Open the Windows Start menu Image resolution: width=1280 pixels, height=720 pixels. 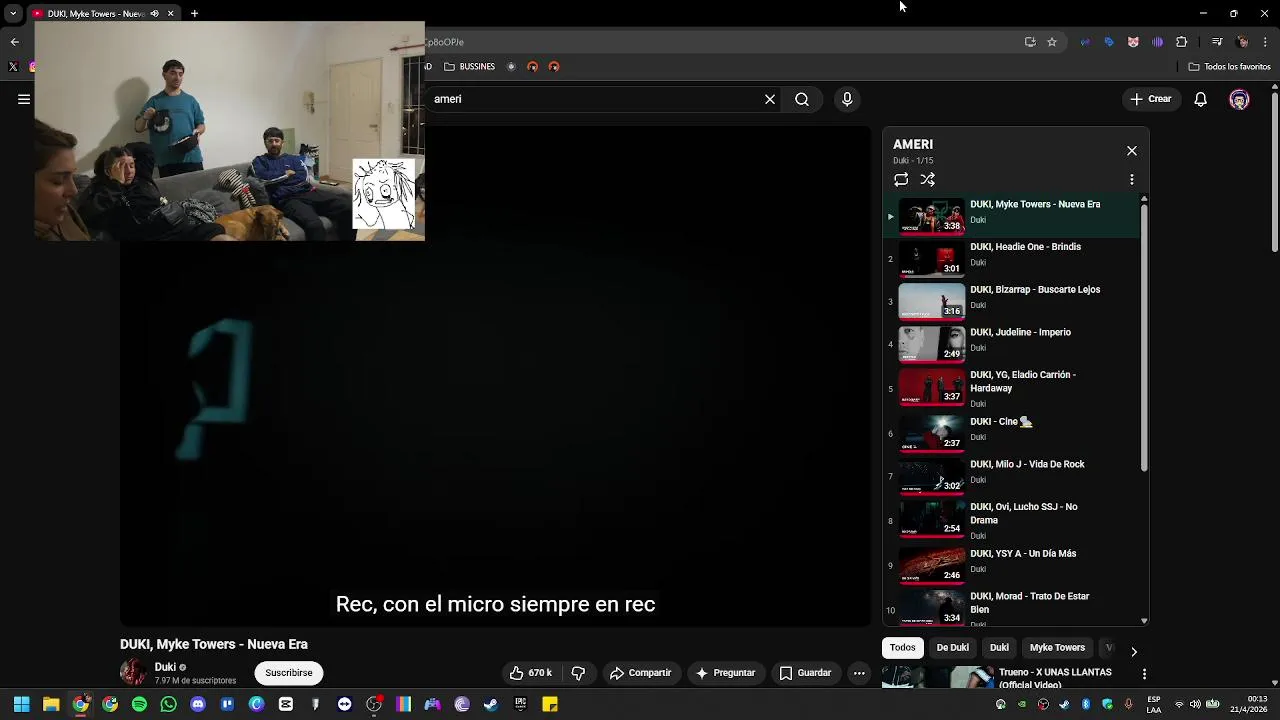click(x=21, y=704)
